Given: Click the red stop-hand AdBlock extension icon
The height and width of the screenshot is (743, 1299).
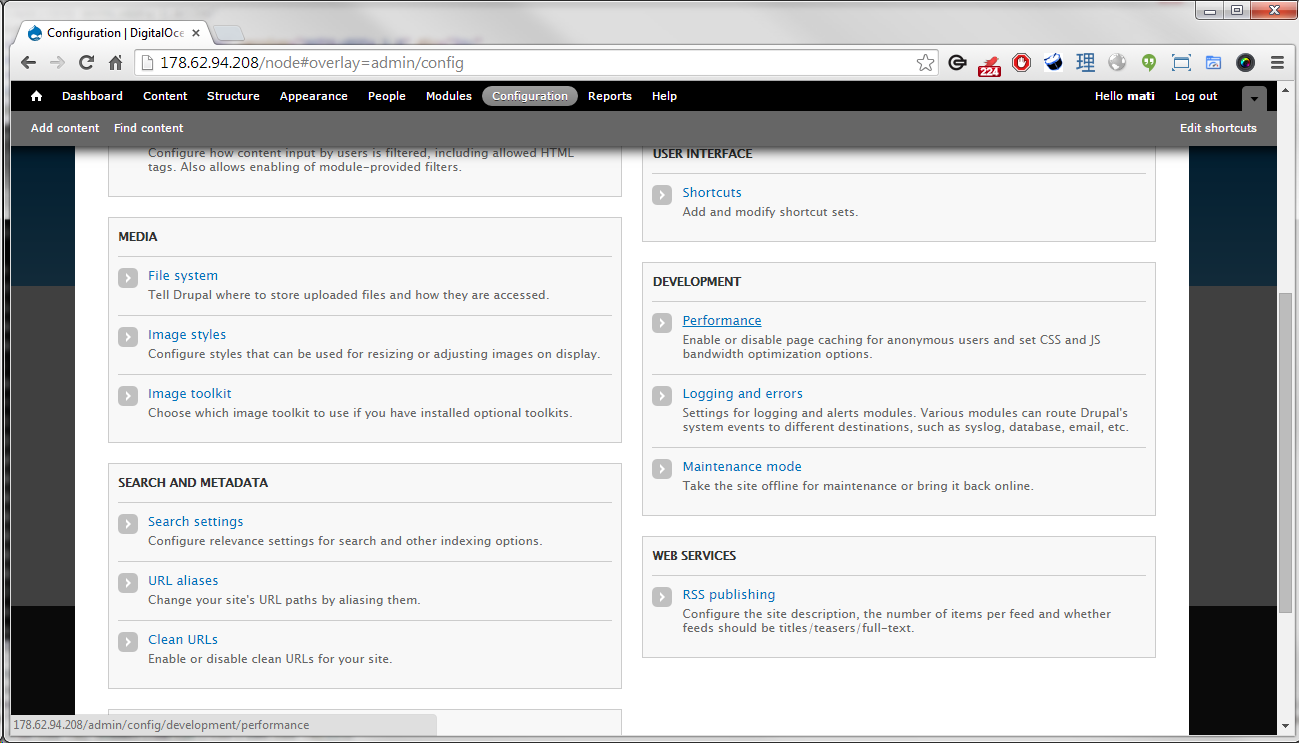Looking at the screenshot, I should [x=1021, y=63].
